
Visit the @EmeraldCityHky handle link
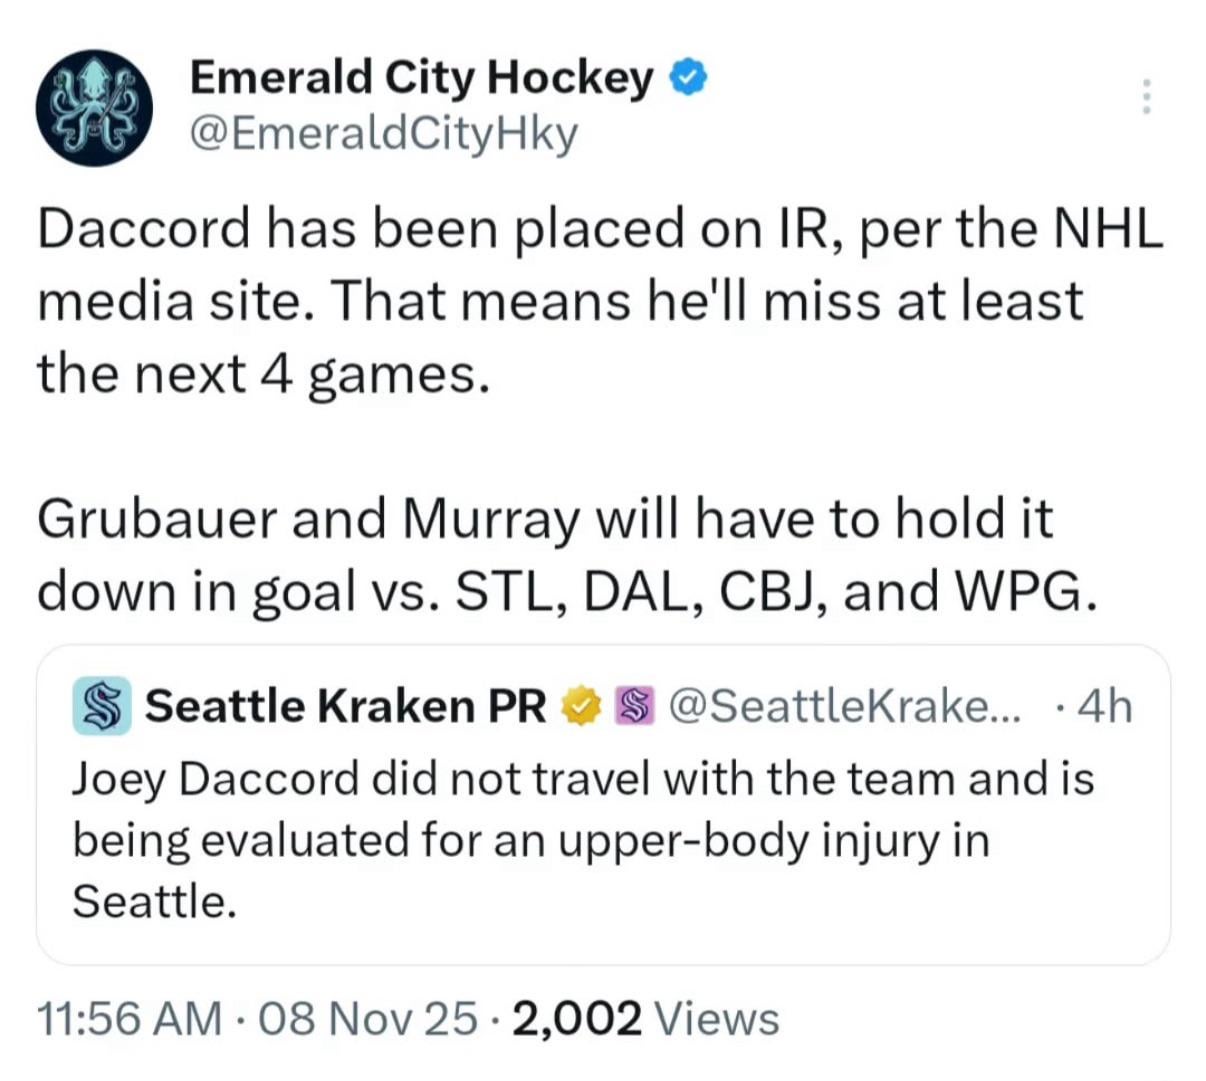coord(383,133)
